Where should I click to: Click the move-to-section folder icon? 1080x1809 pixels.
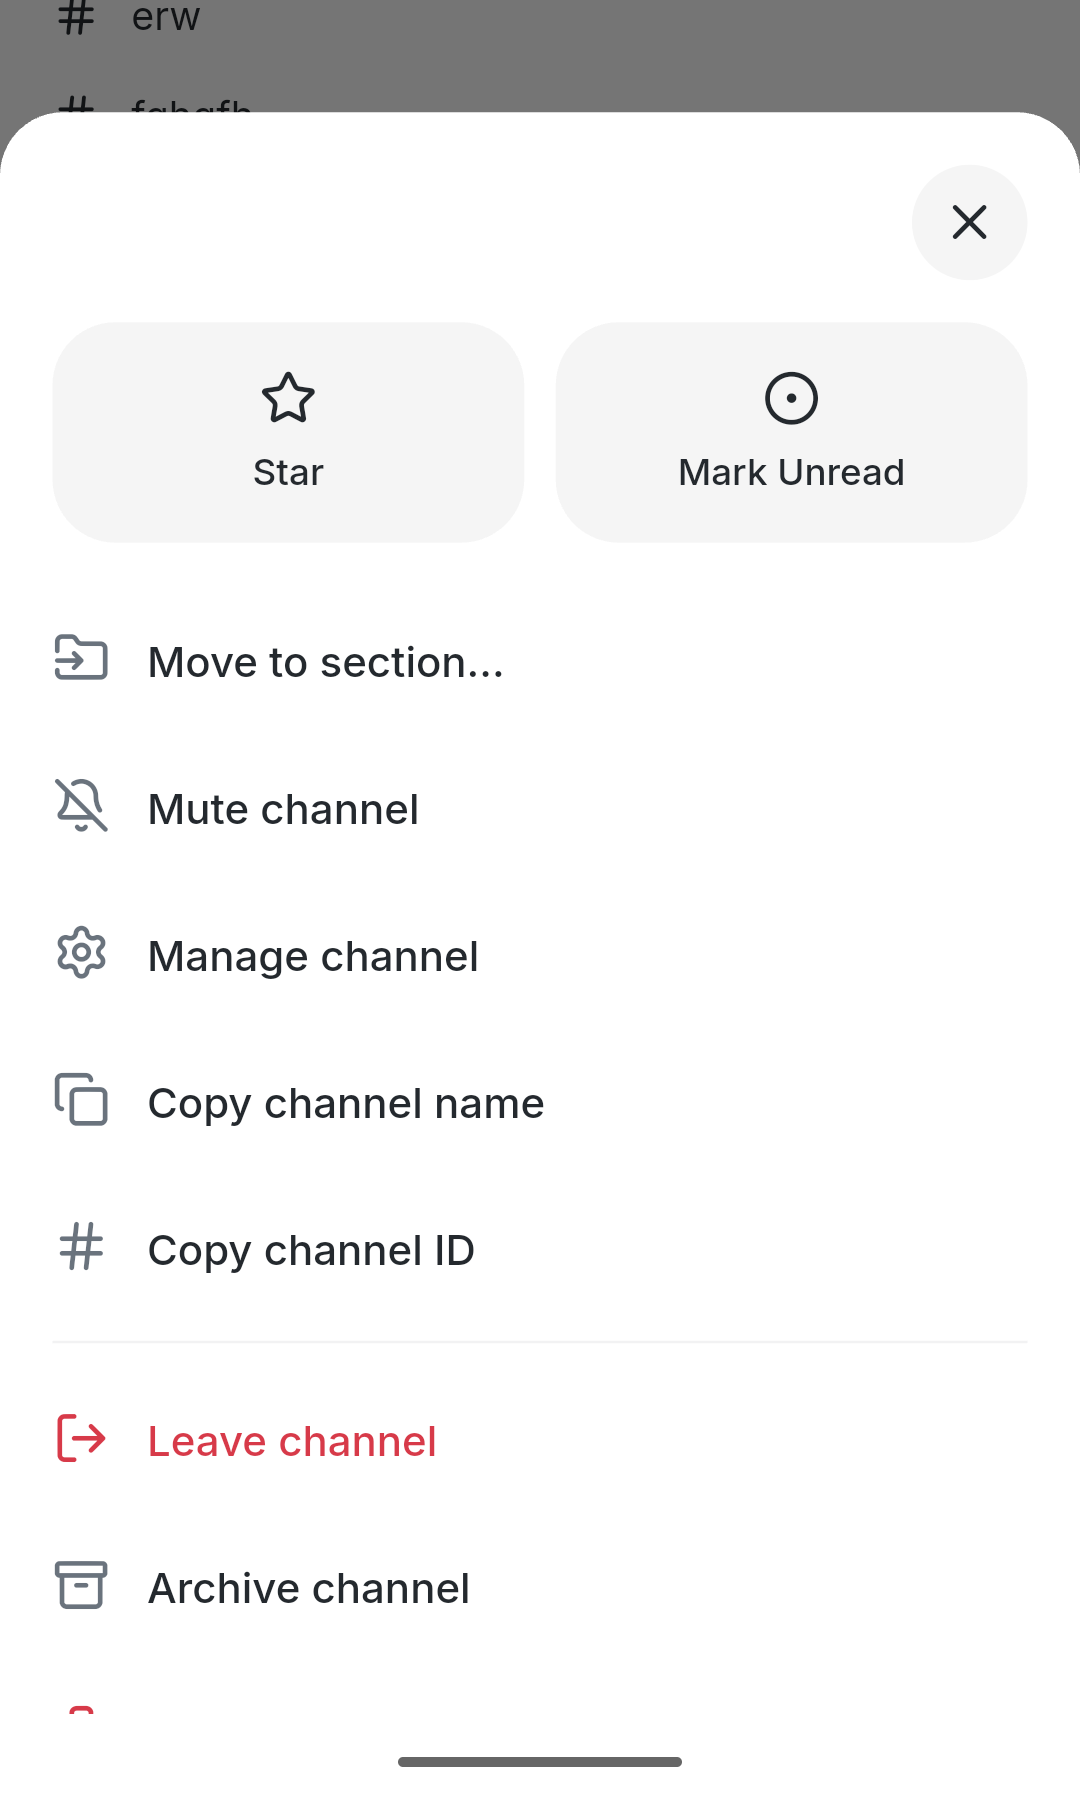click(x=81, y=658)
